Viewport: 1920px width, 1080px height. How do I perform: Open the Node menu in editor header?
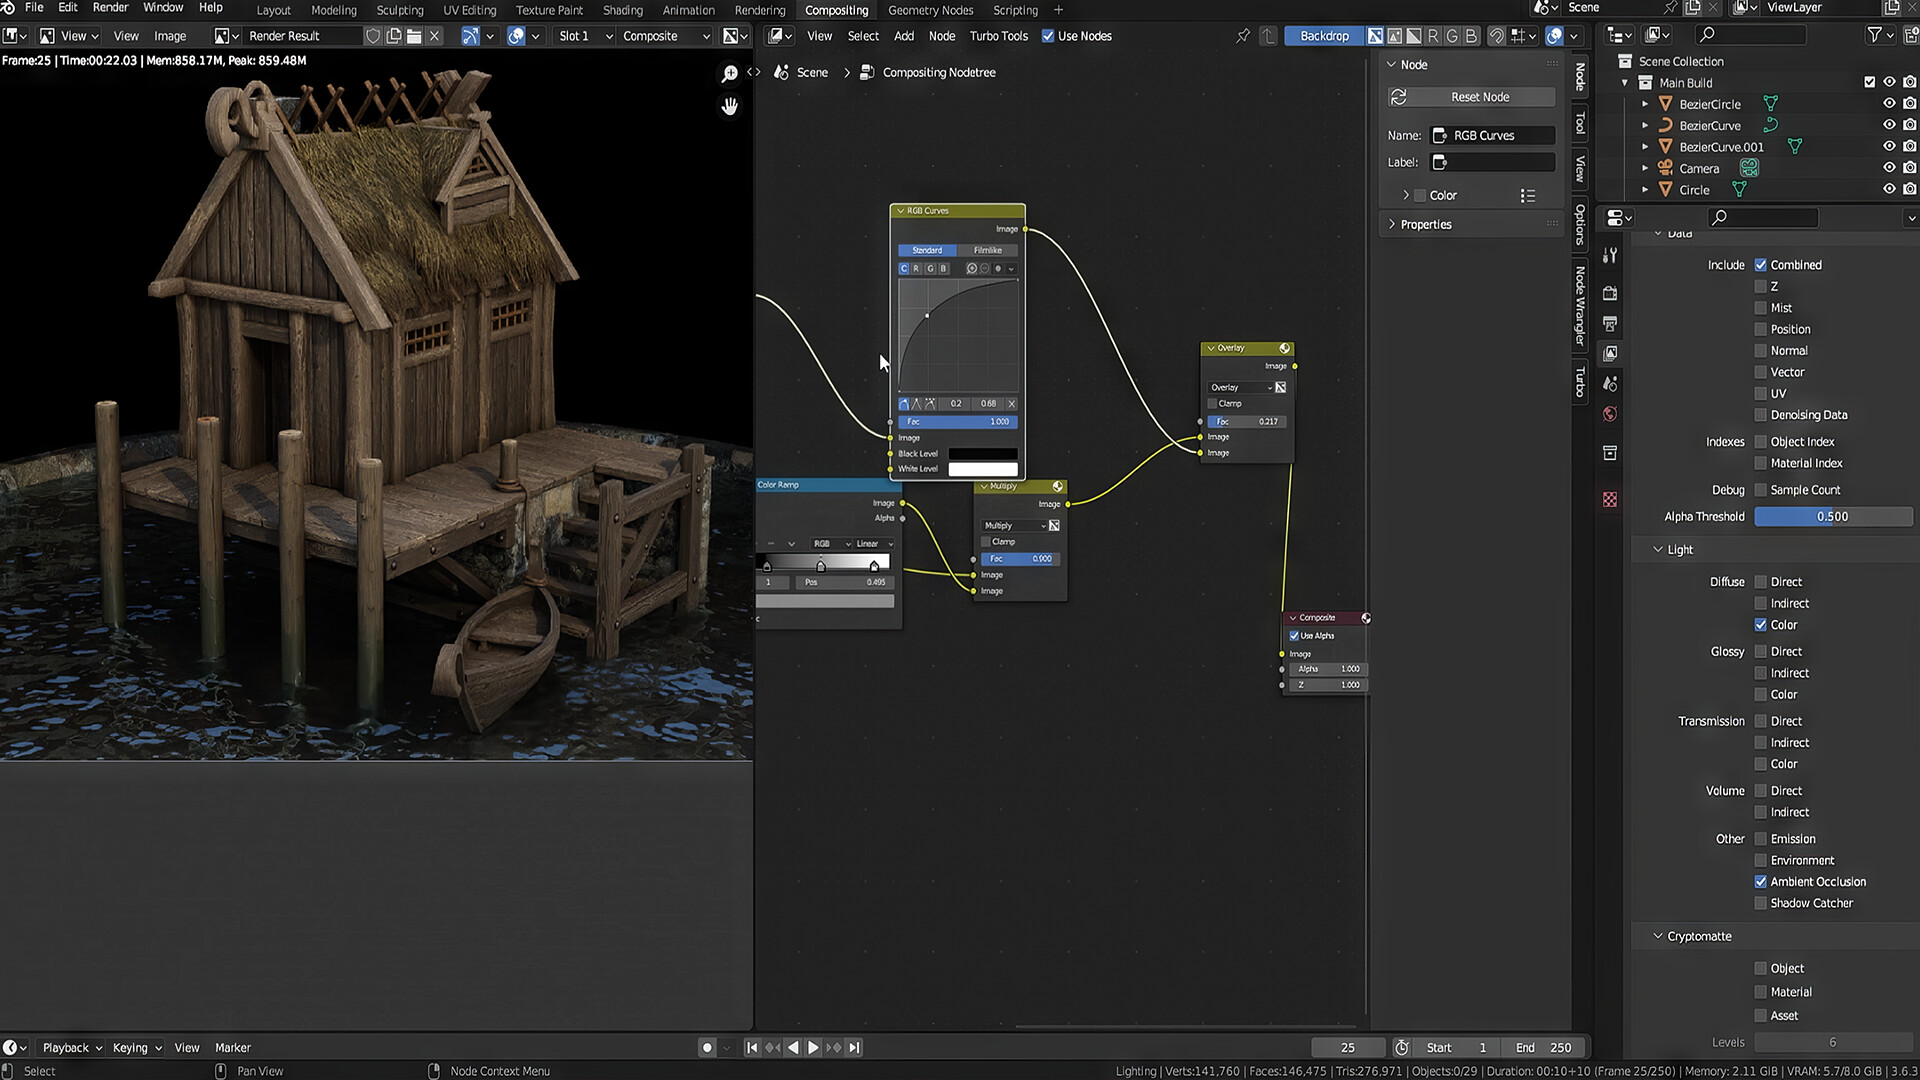[941, 35]
